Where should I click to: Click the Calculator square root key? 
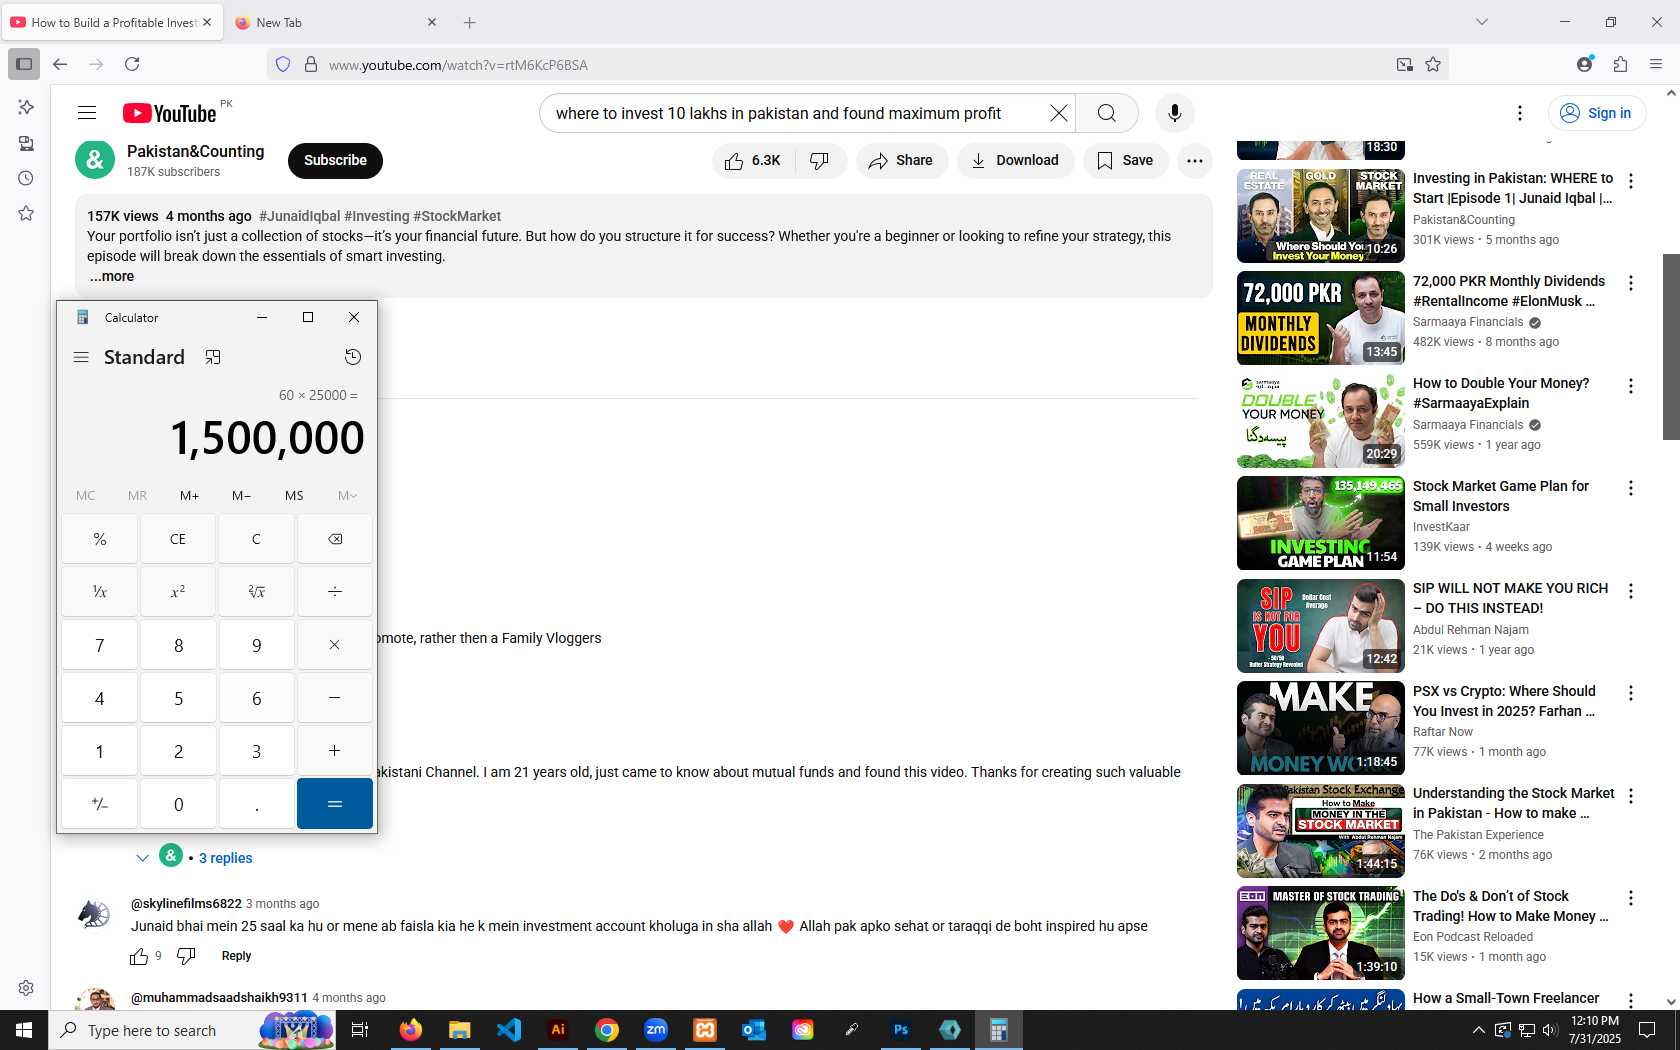(x=256, y=592)
